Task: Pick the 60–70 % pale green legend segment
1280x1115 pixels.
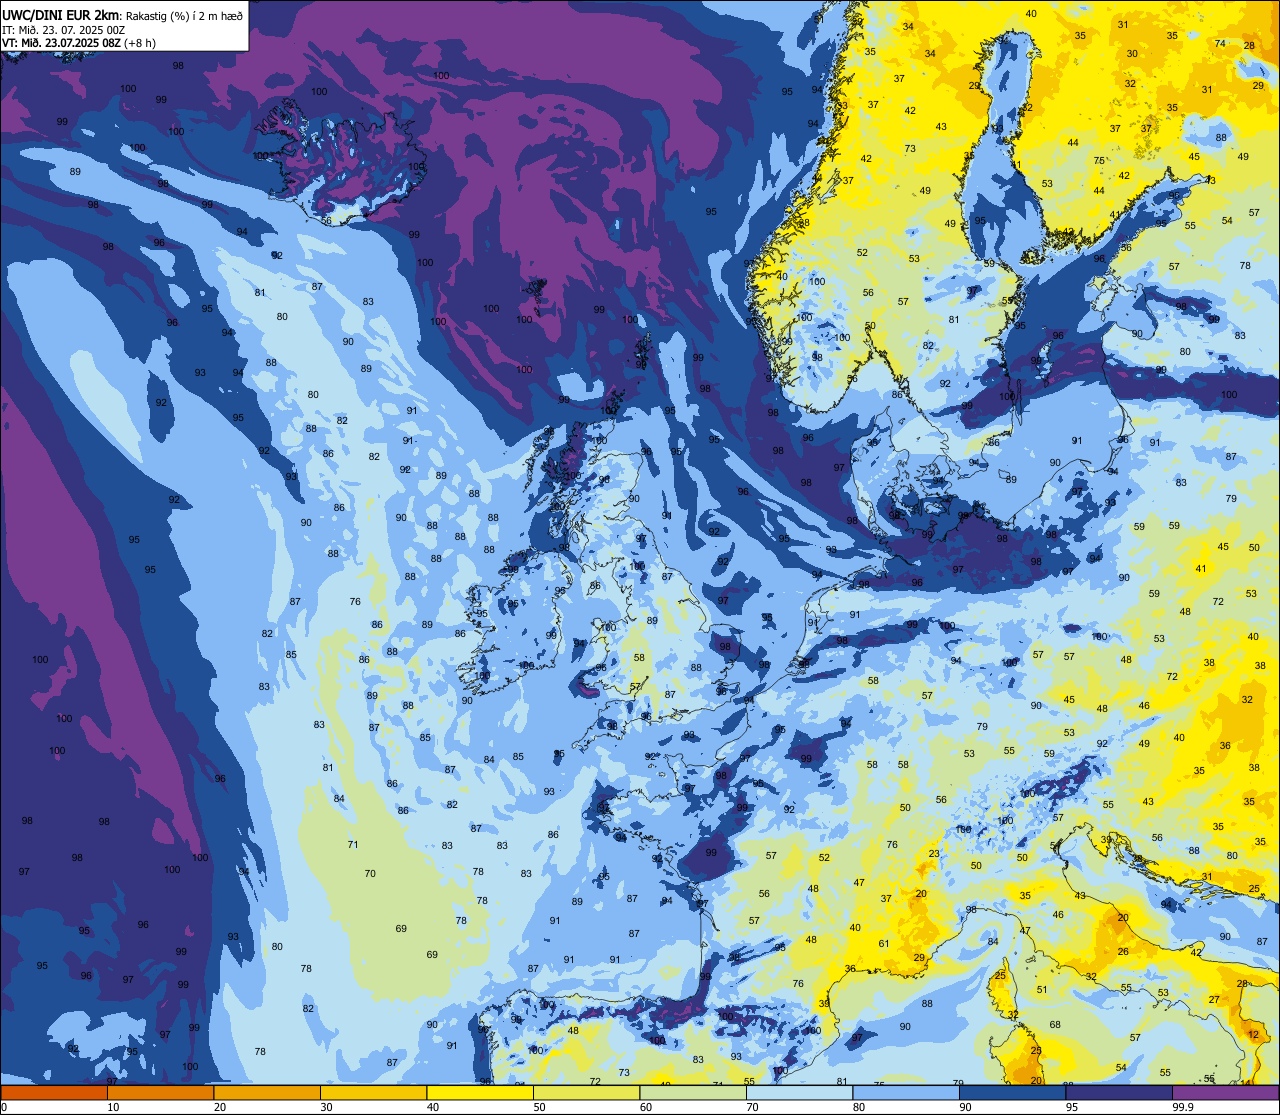Action: 693,1093
